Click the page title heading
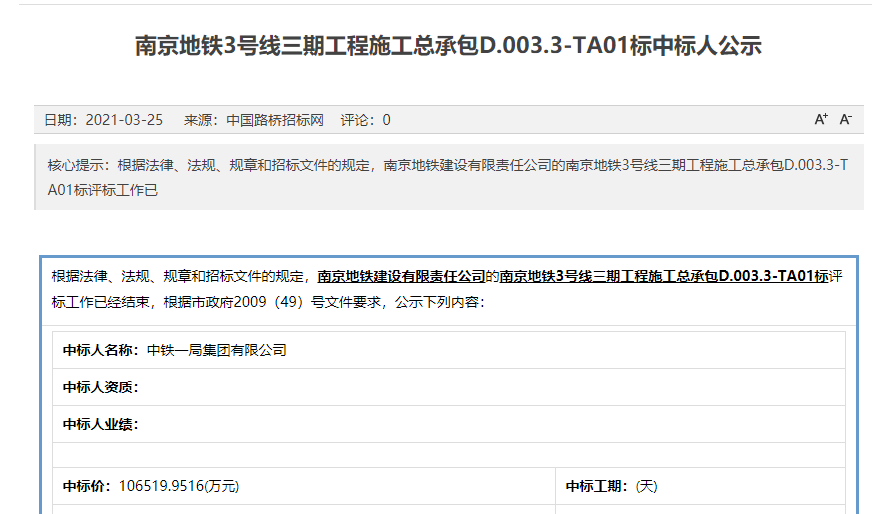The image size is (872, 514). click(448, 46)
